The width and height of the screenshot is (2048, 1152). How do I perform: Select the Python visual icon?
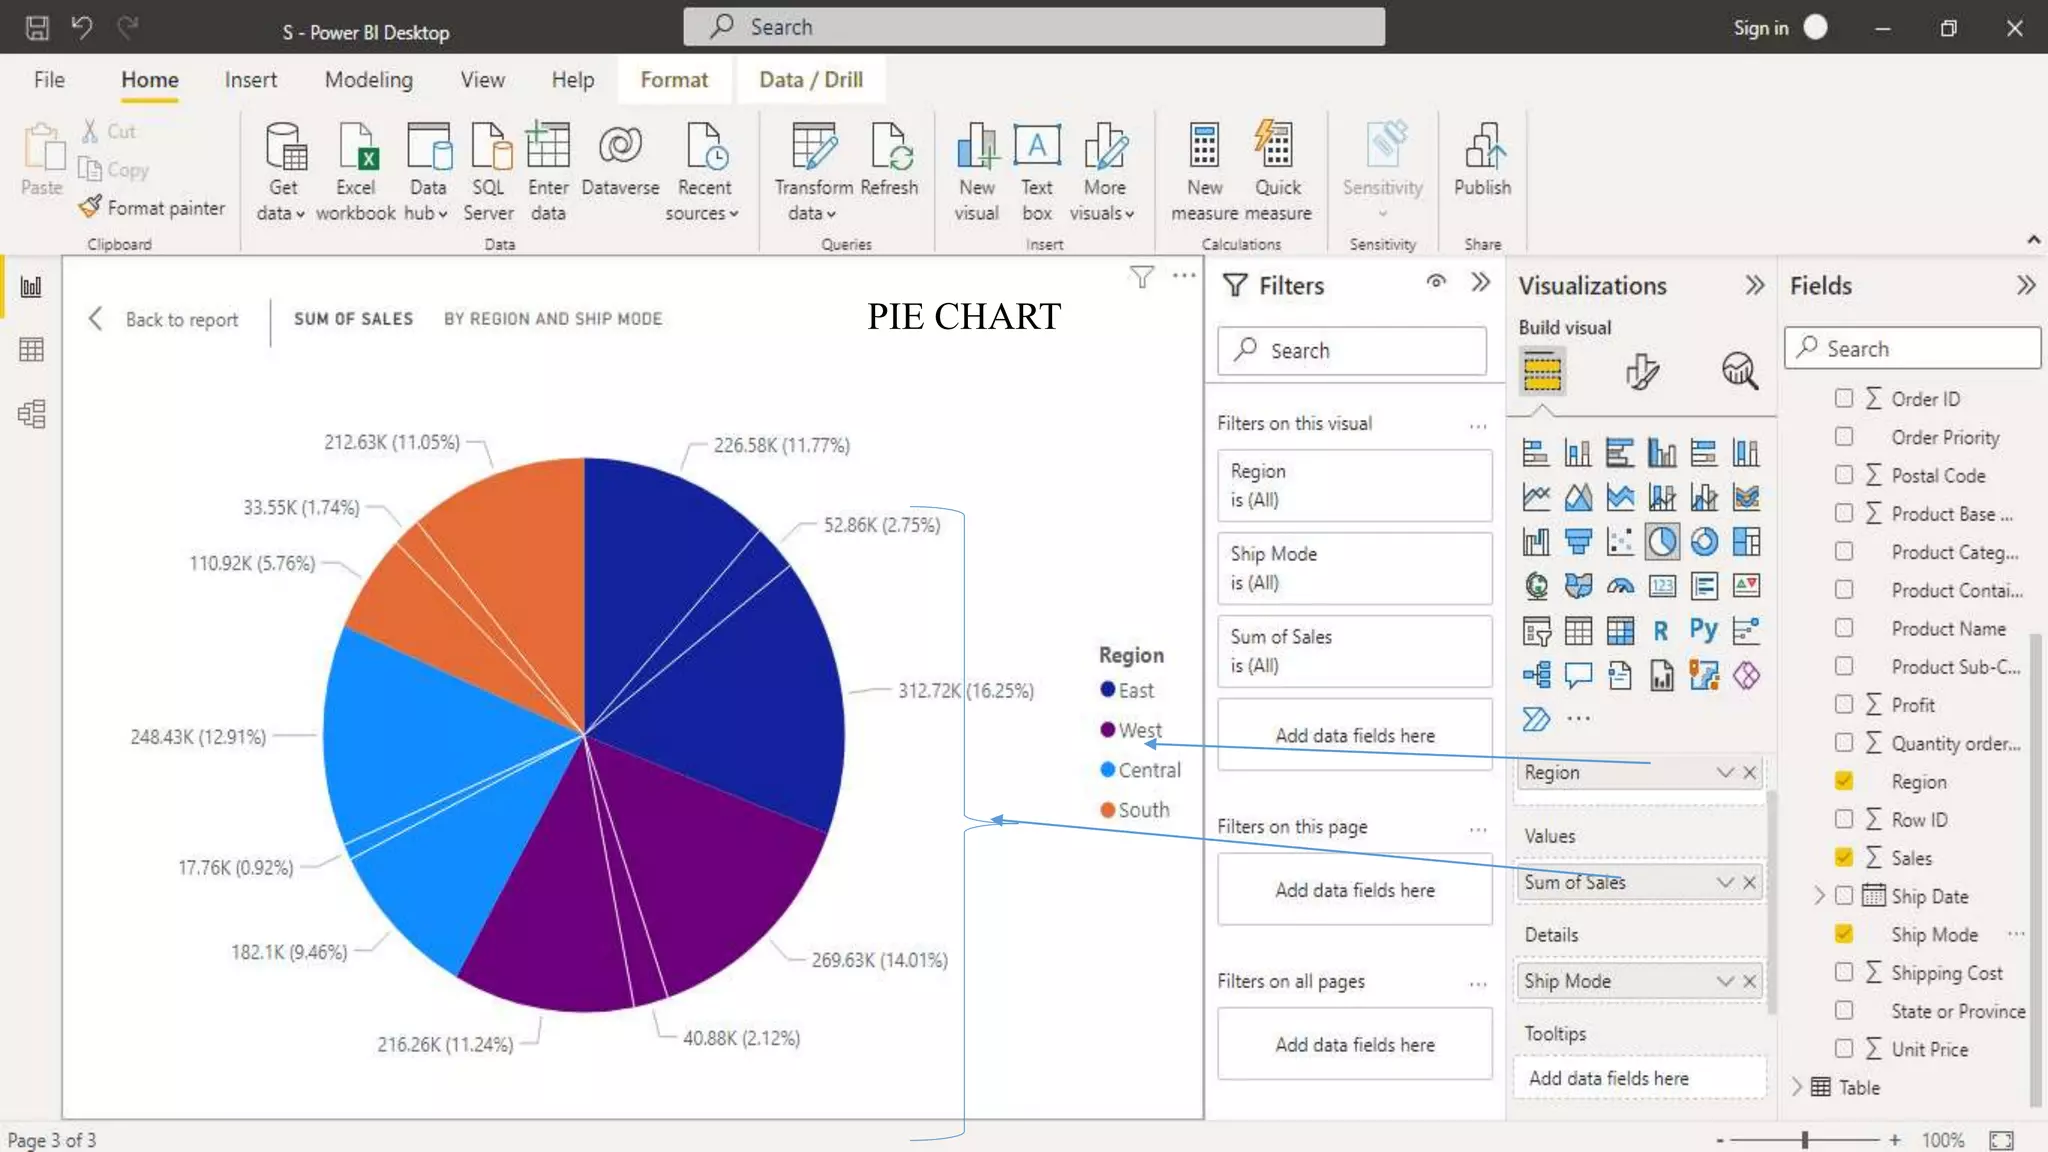(x=1704, y=630)
